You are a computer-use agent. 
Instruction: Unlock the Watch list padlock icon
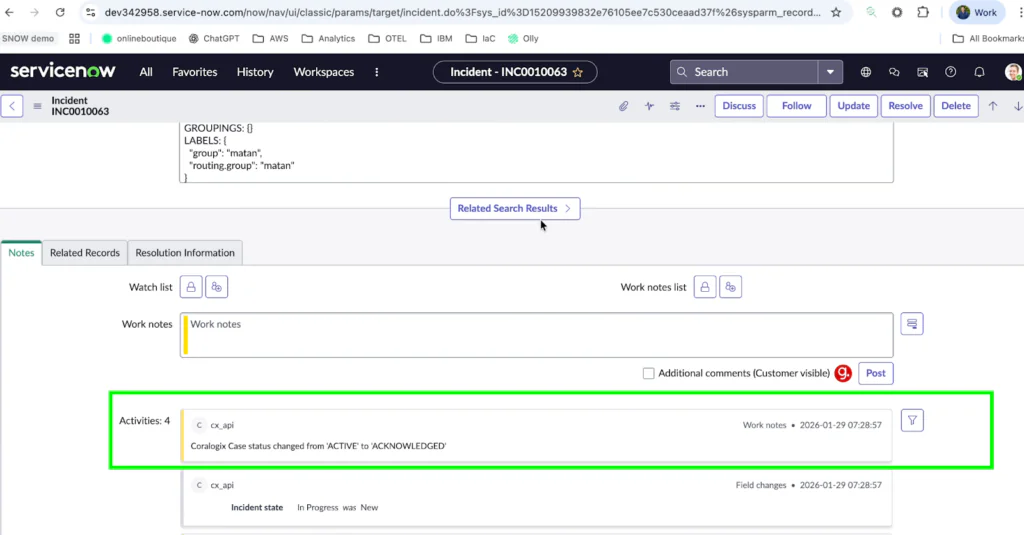[190, 287]
